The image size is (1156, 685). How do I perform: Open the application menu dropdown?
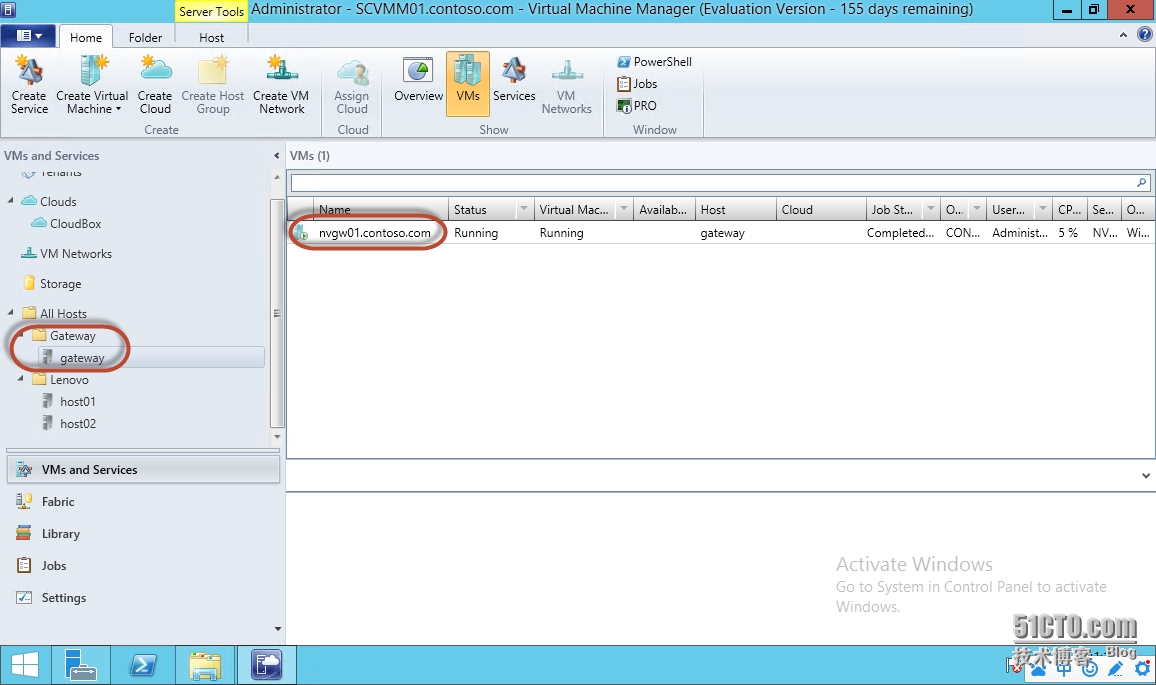(29, 35)
